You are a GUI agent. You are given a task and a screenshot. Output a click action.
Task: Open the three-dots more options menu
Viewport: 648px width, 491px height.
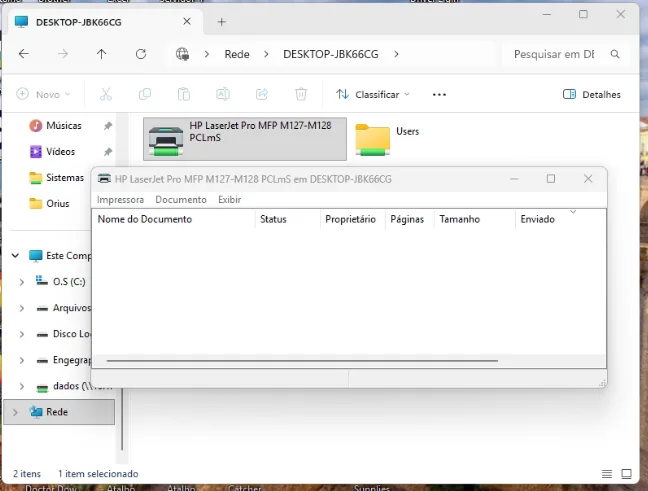(439, 95)
